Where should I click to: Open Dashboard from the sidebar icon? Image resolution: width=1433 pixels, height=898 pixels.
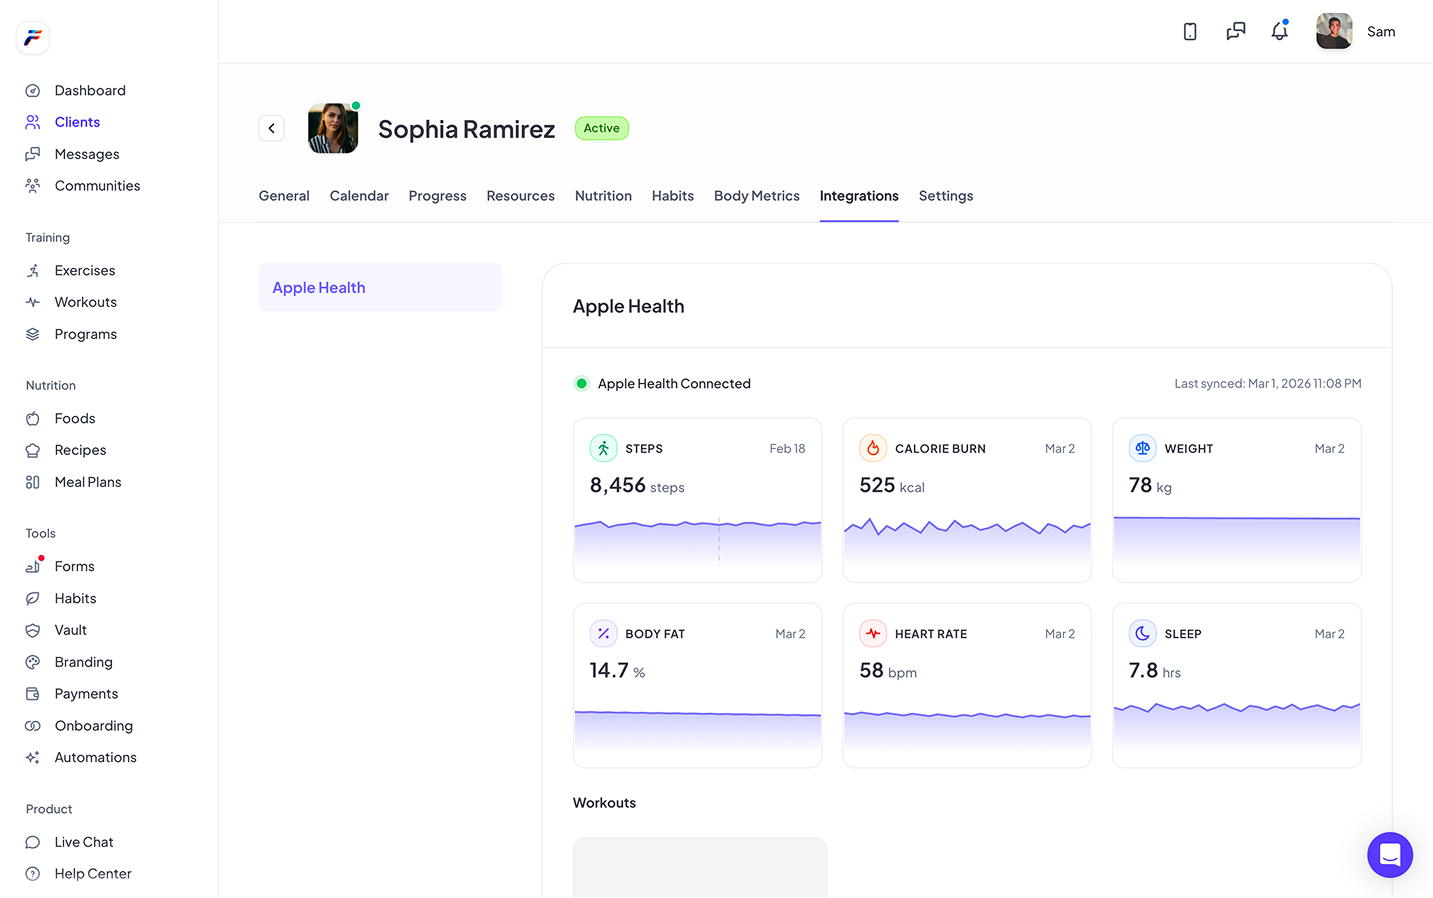[x=34, y=90]
